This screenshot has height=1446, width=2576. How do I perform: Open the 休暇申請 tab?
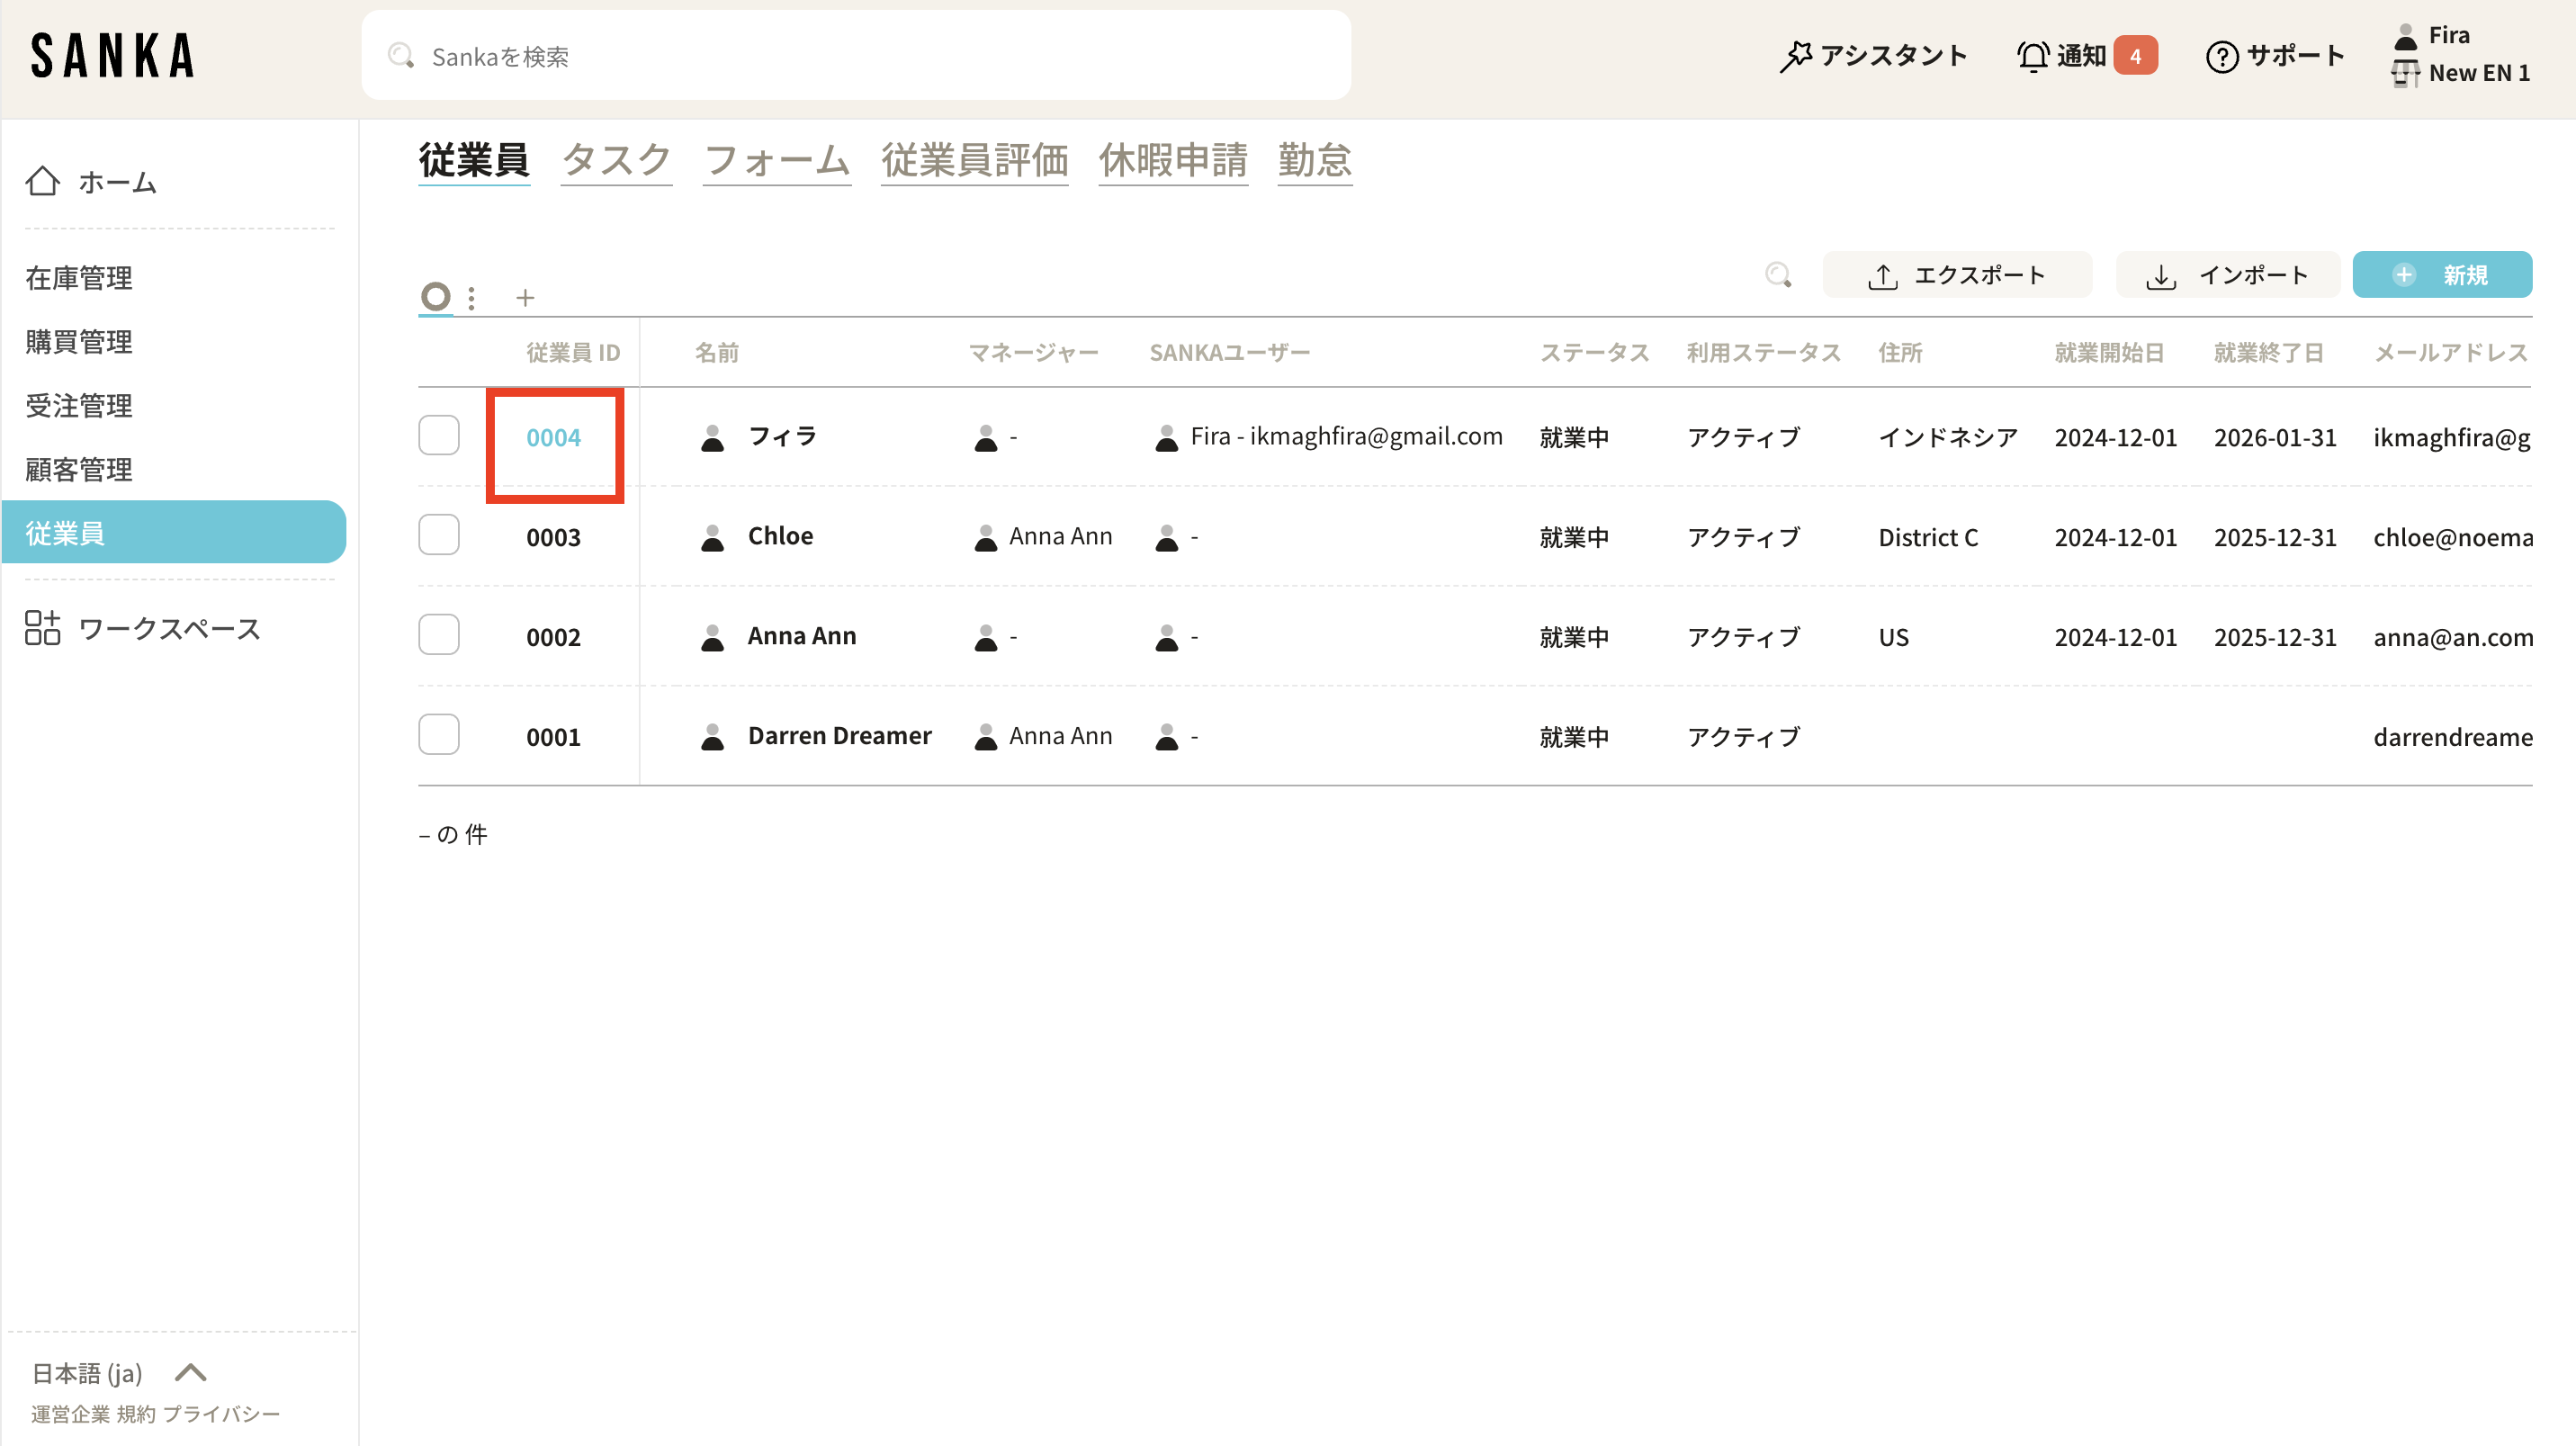click(x=1172, y=160)
